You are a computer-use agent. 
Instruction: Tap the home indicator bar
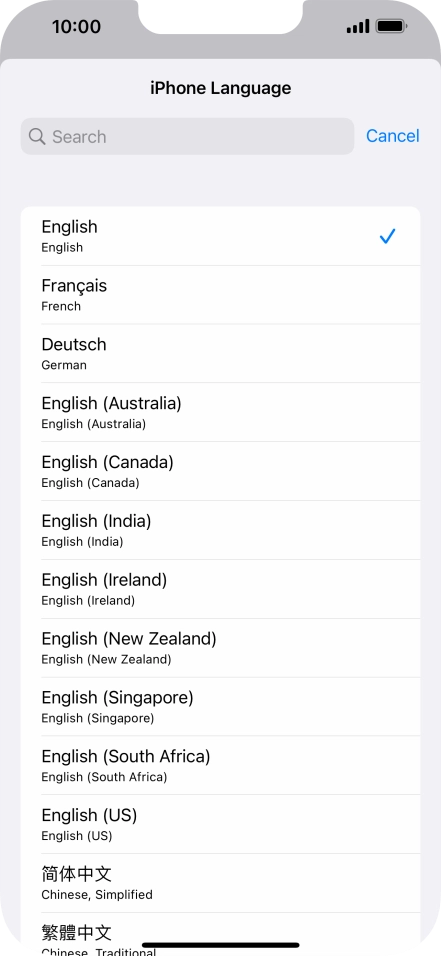click(x=221, y=945)
